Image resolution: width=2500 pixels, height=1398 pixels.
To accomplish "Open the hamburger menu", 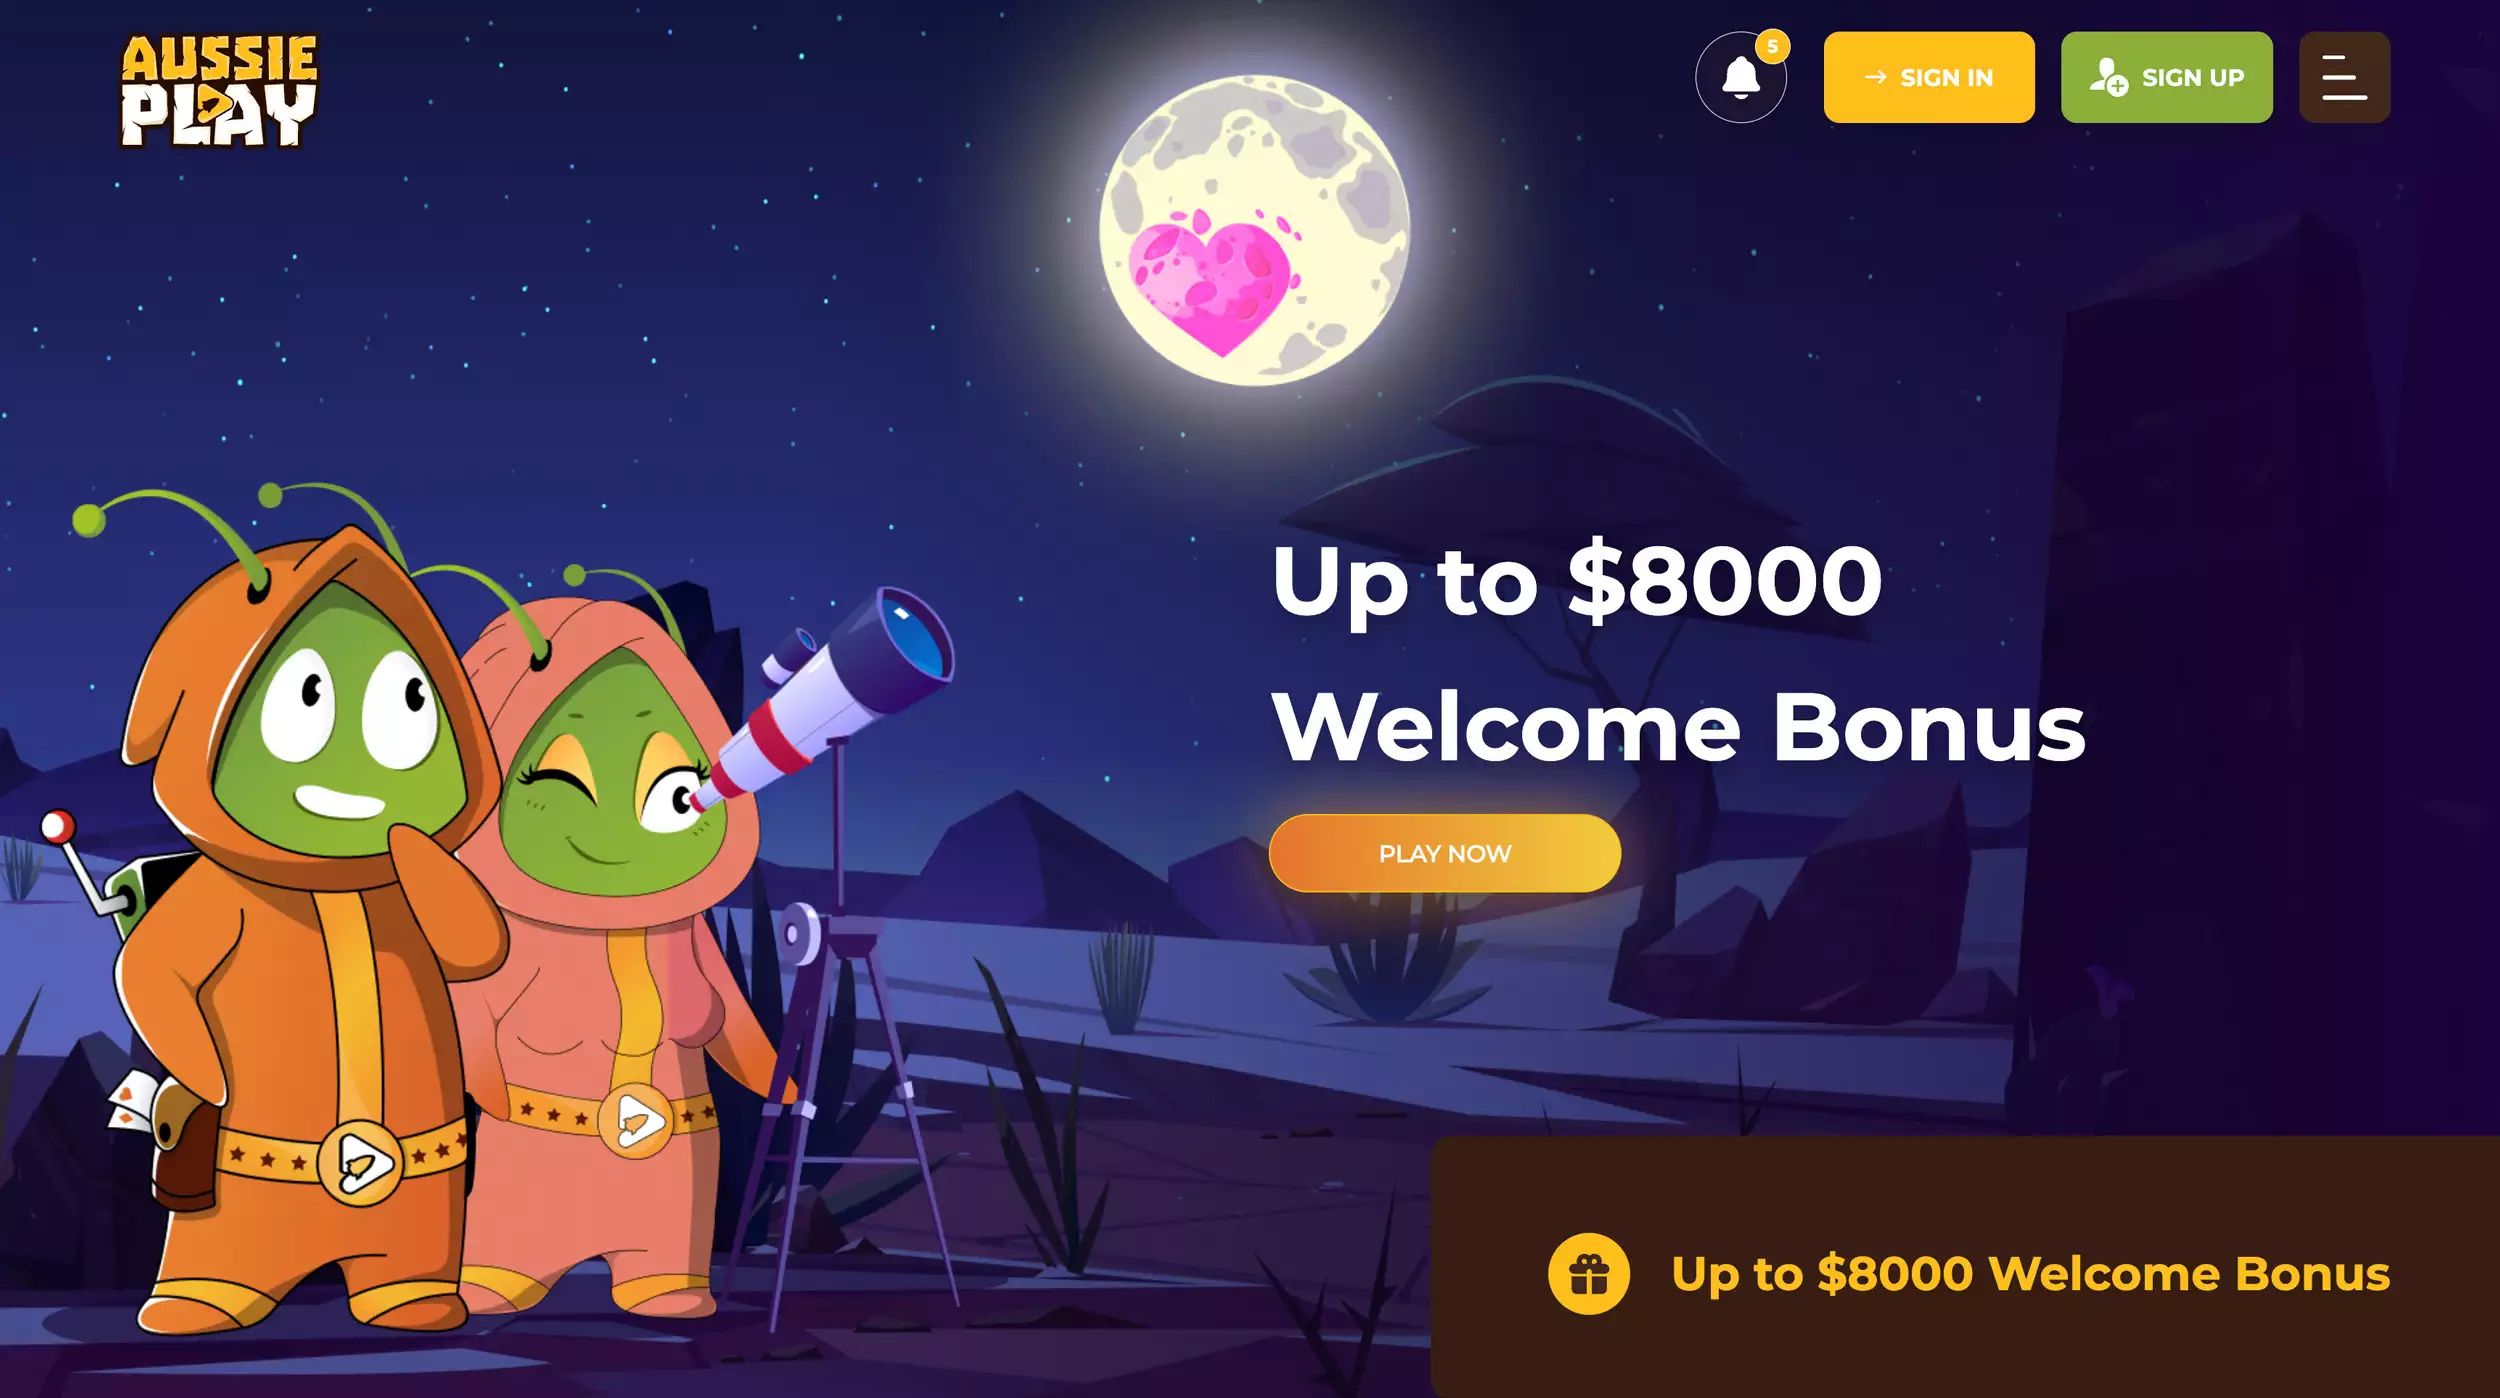I will 2344,77.
